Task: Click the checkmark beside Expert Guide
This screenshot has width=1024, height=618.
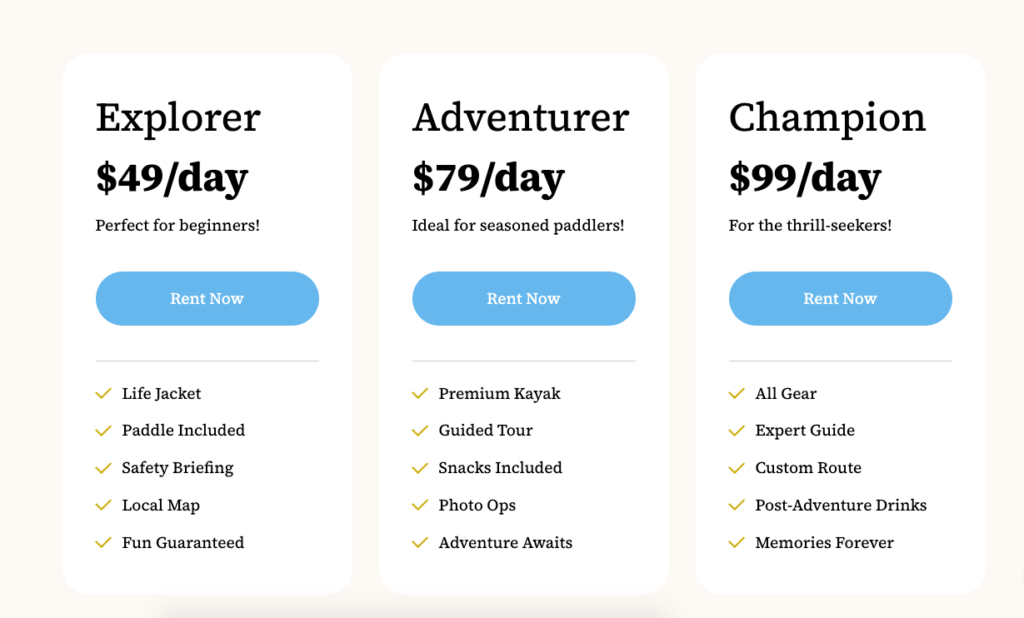Action: pyautogui.click(x=737, y=431)
